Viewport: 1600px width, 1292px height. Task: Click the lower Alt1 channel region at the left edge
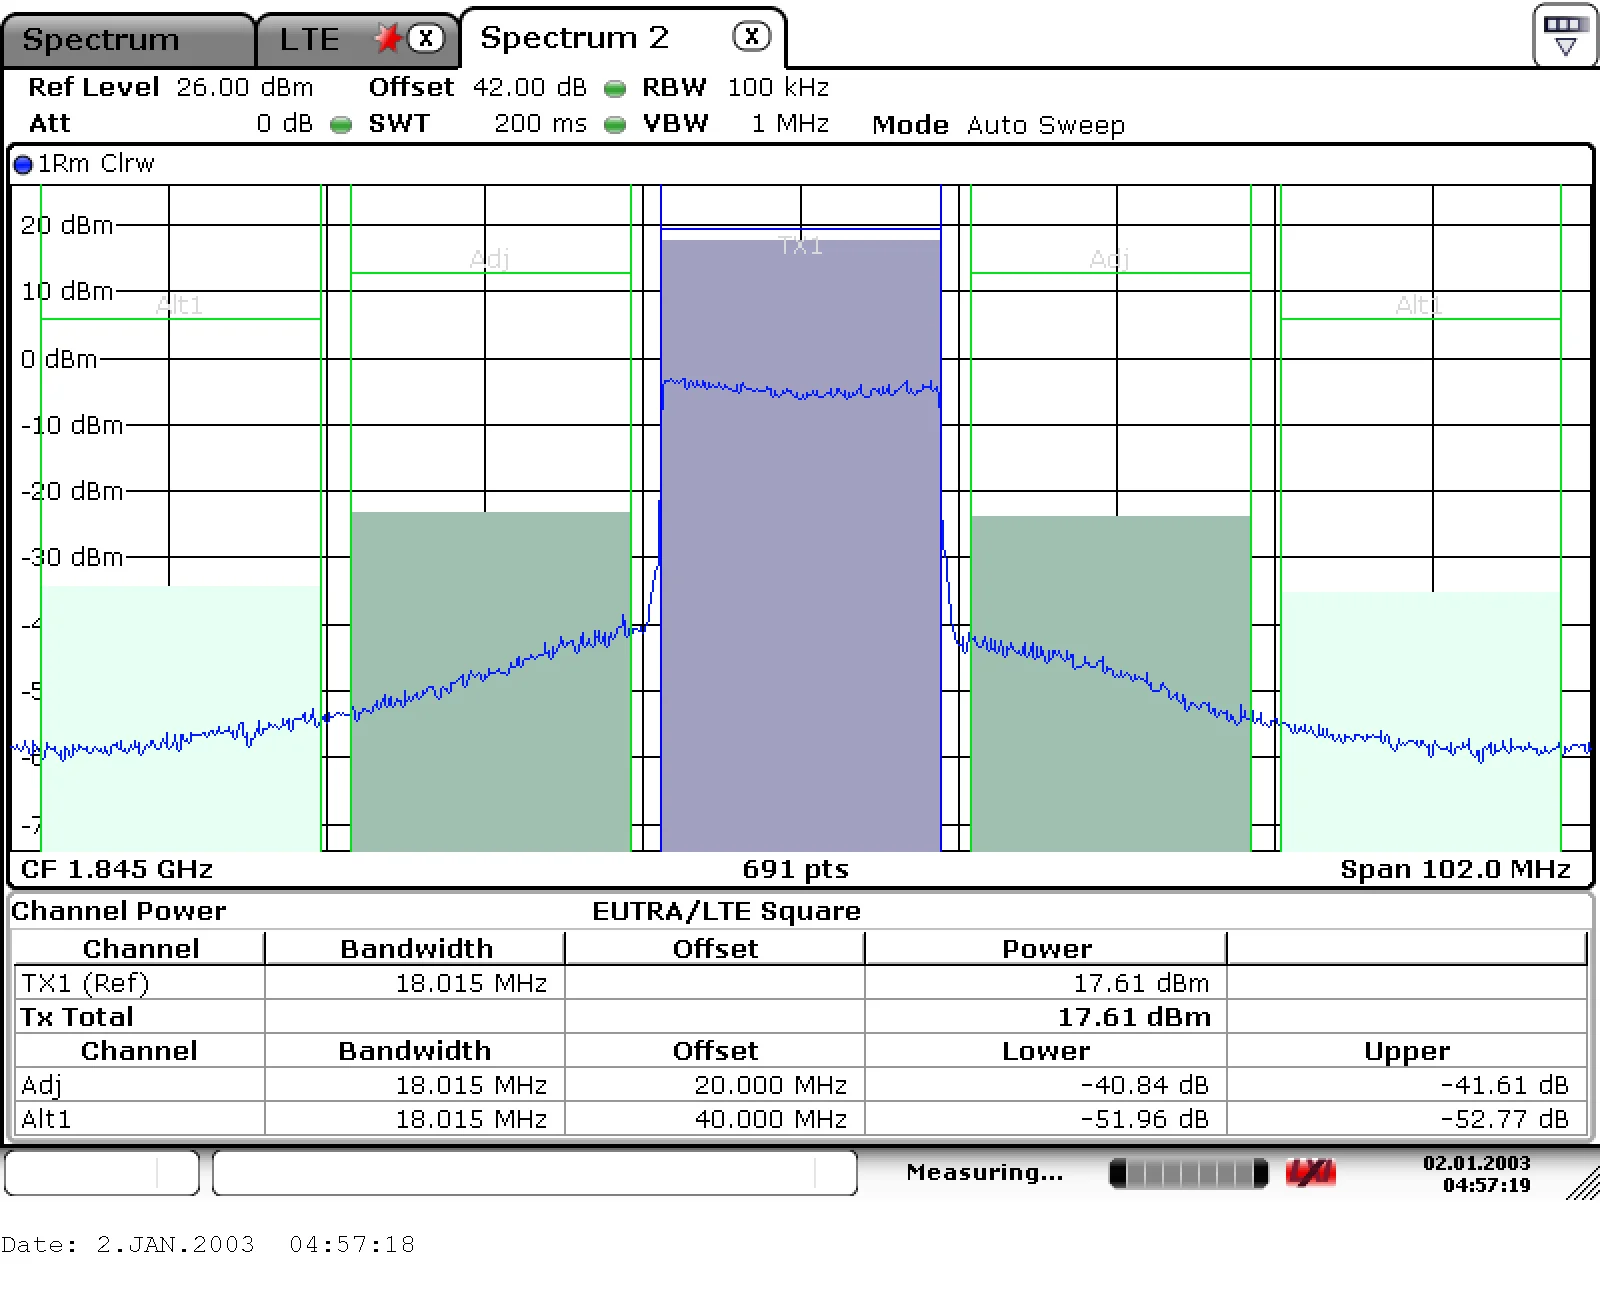[181, 718]
